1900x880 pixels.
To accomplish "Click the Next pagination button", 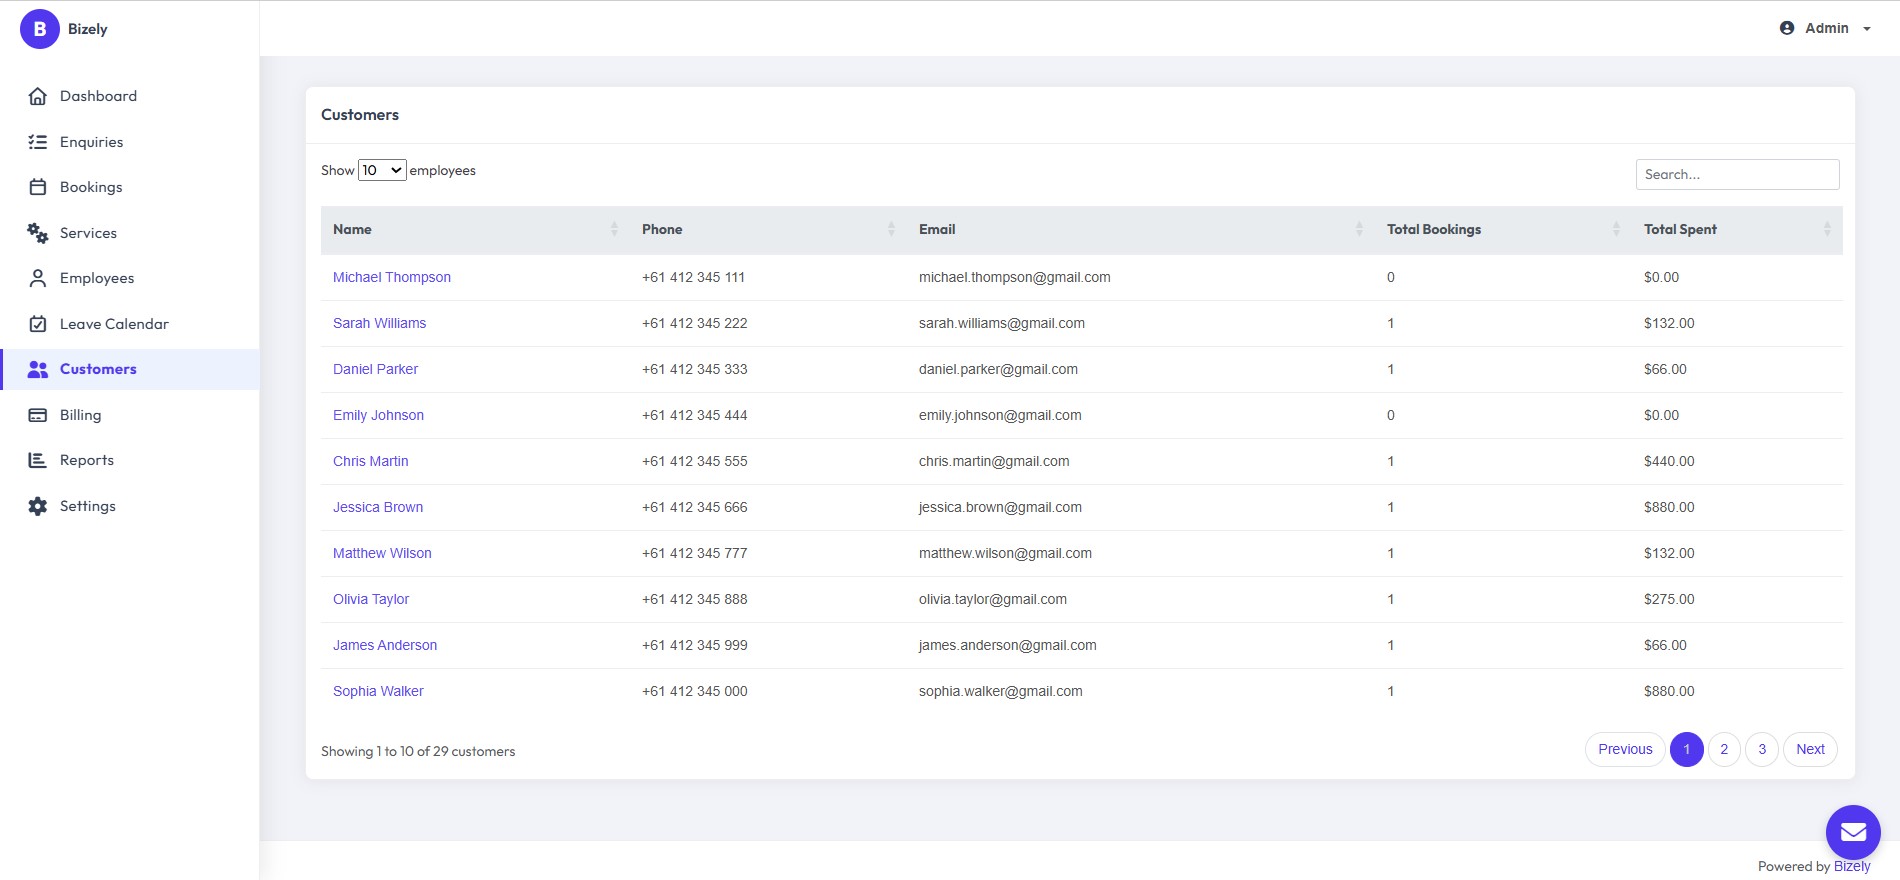I will pos(1810,749).
